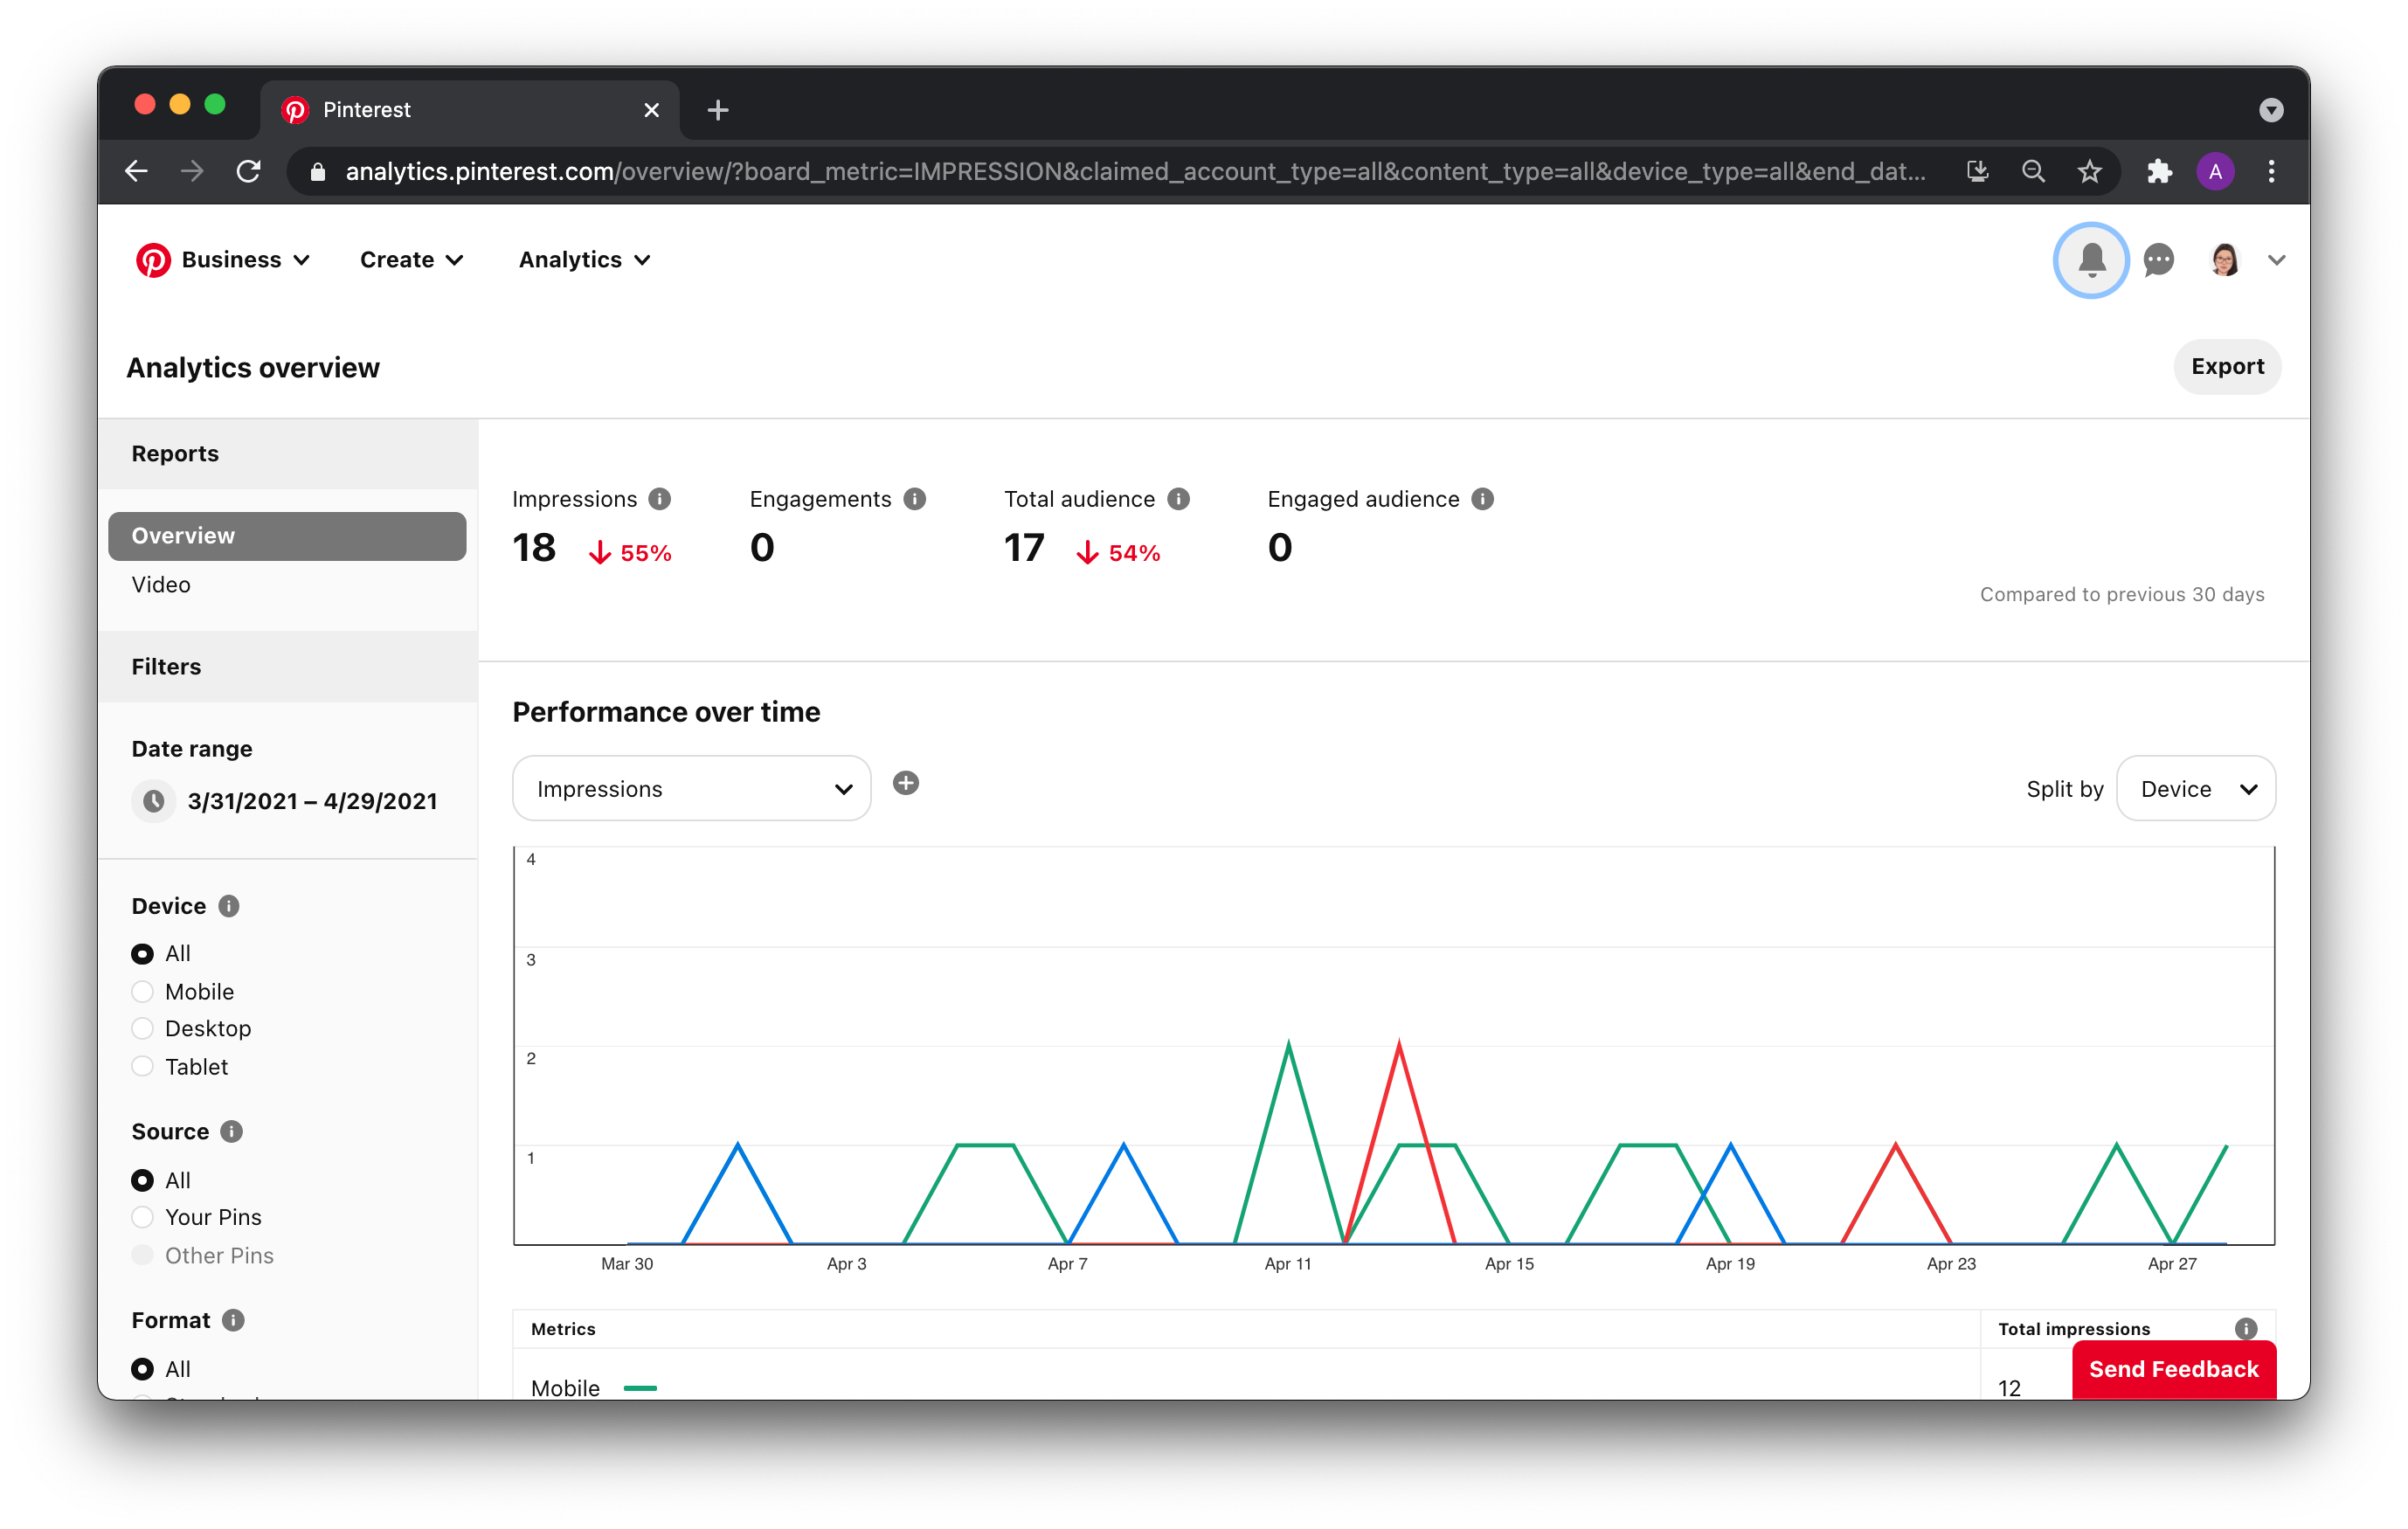
Task: Open a new browser tab
Action: point(717,110)
